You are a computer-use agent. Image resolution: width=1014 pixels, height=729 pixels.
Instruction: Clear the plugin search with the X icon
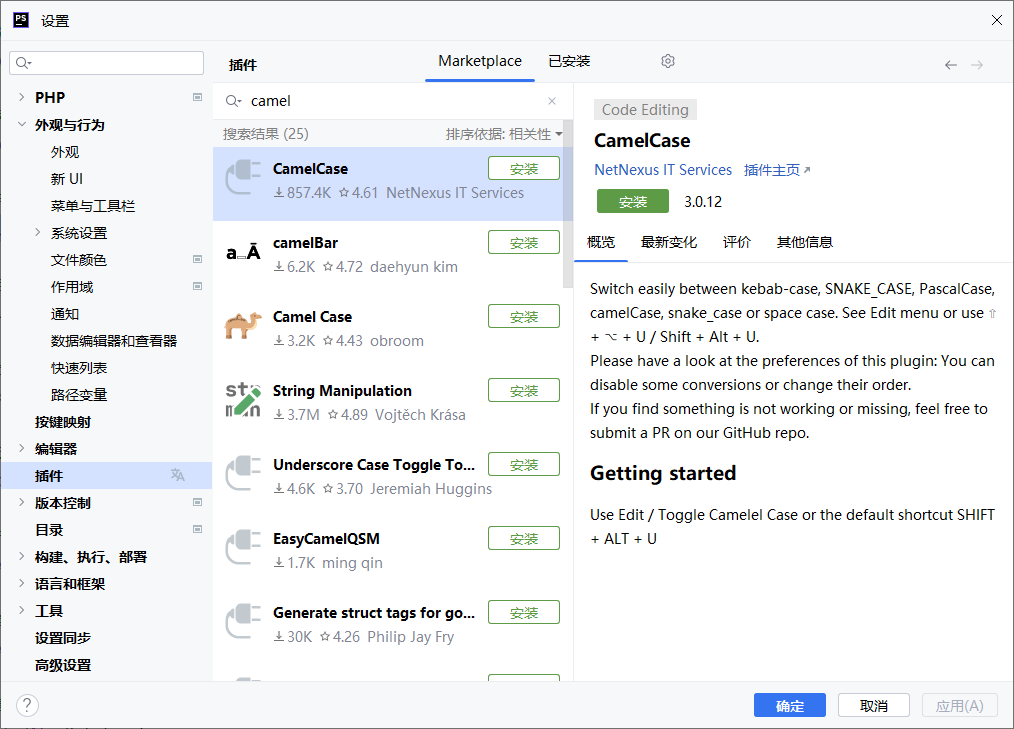pos(552,101)
